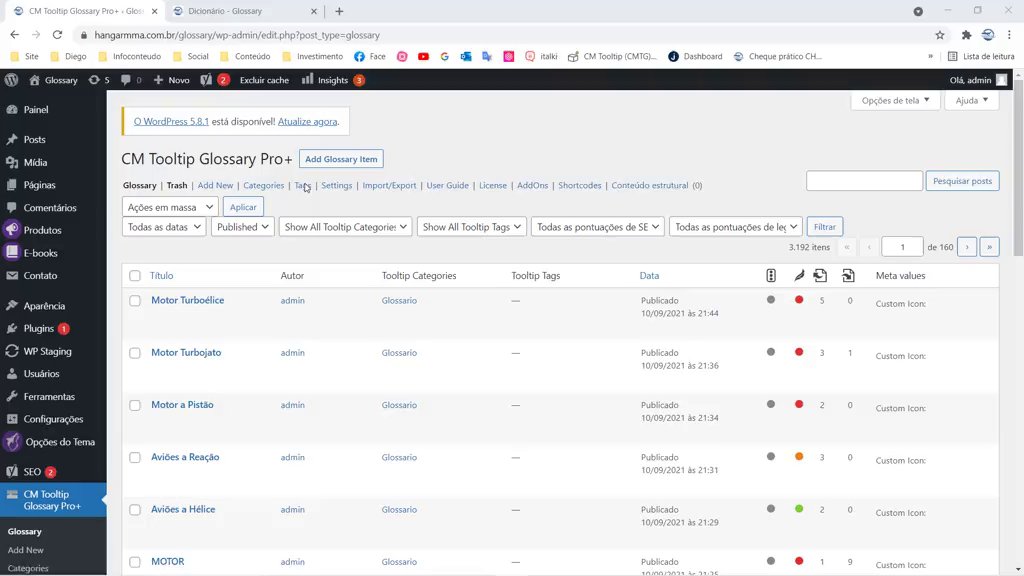Open the Shortcodes submenu link
1024x576 pixels.
pos(580,185)
